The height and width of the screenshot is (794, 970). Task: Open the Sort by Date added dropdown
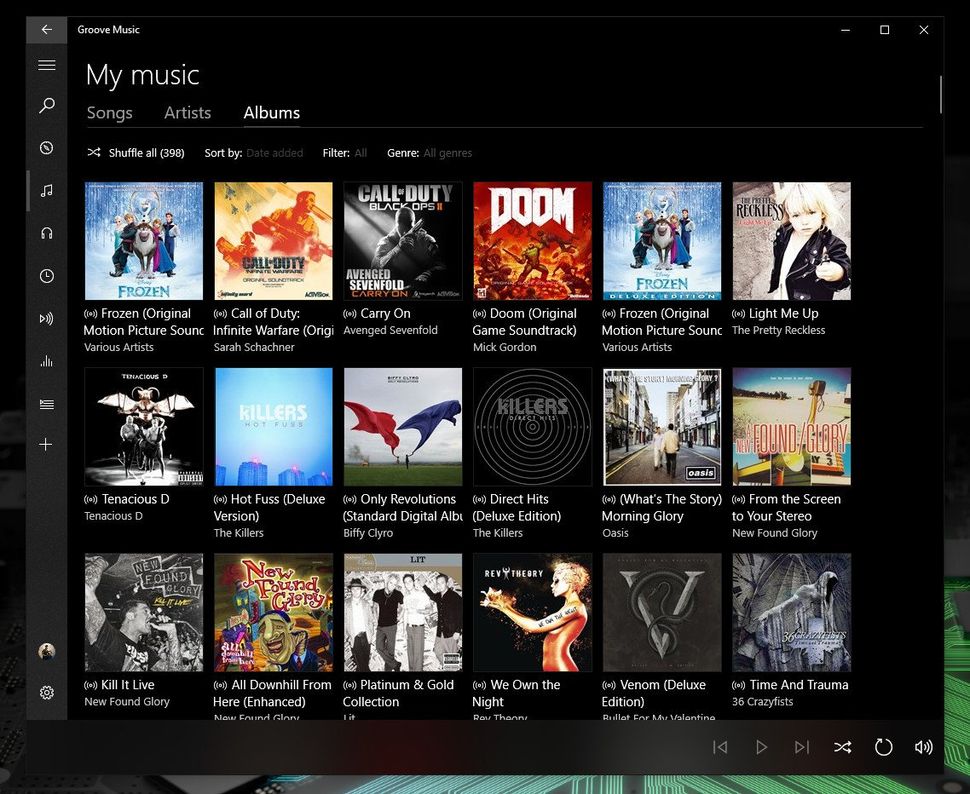[274, 152]
